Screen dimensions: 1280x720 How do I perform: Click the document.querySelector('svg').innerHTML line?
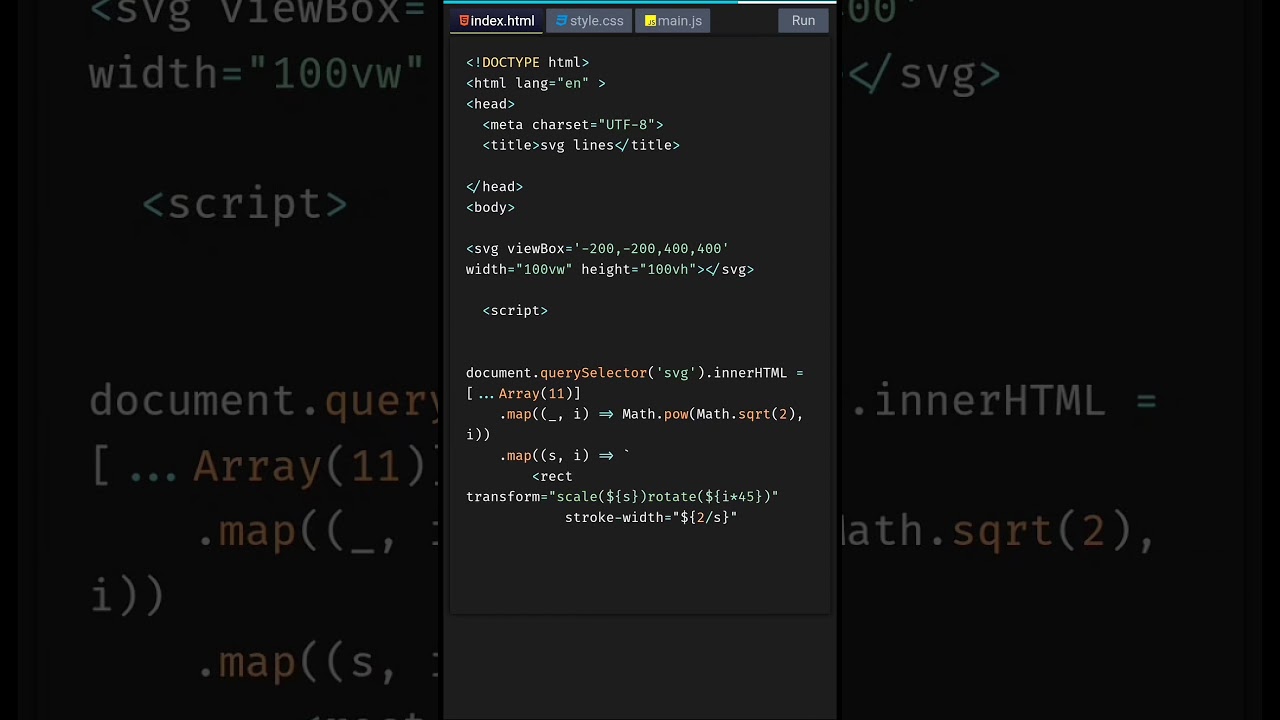(x=635, y=373)
